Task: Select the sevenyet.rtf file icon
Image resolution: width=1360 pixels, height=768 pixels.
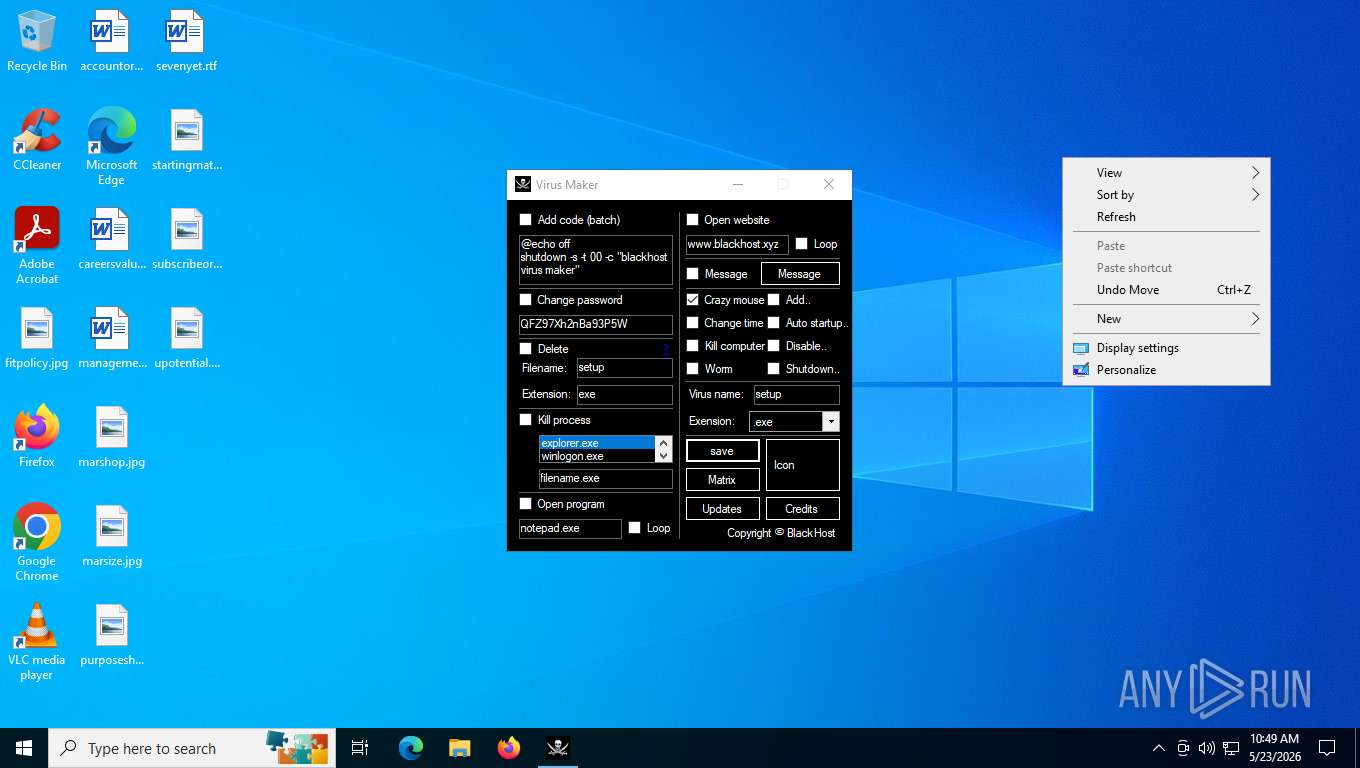Action: point(186,42)
